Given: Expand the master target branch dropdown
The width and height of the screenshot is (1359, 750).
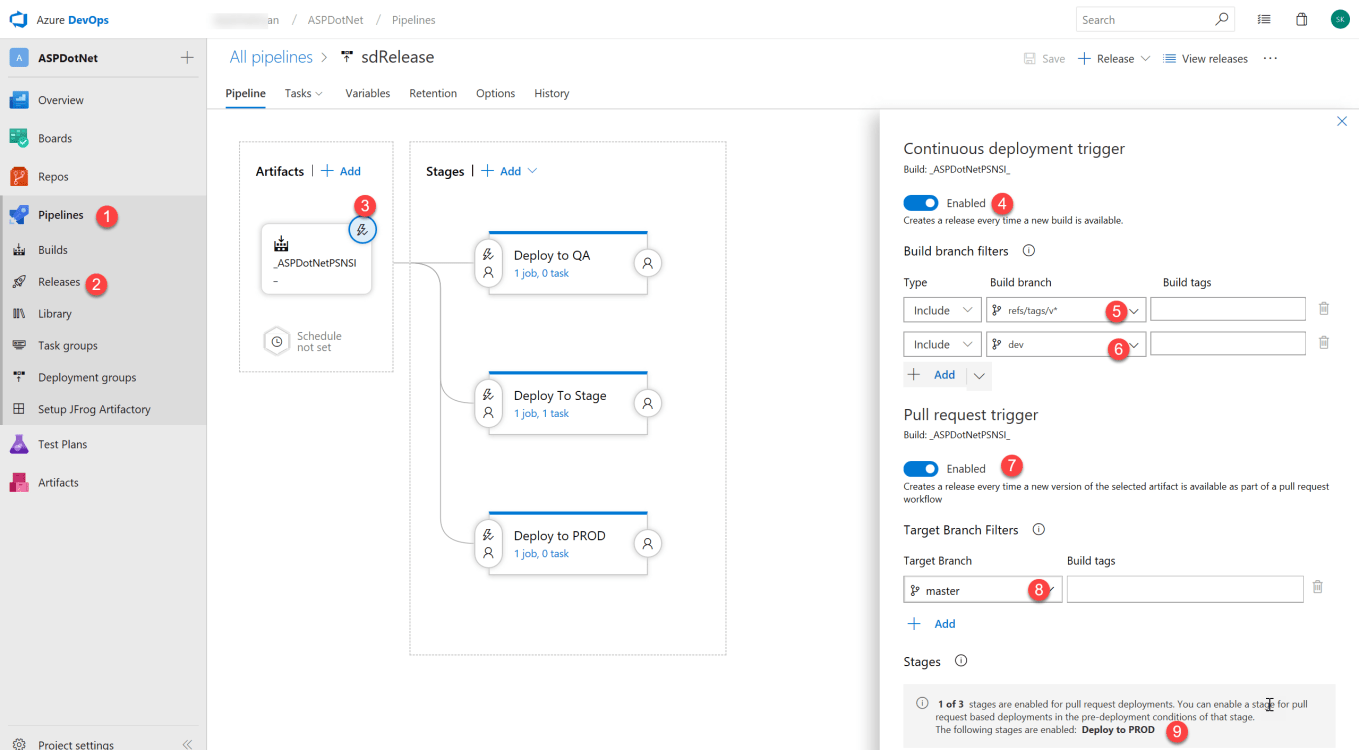Looking at the screenshot, I should pyautogui.click(x=1051, y=590).
